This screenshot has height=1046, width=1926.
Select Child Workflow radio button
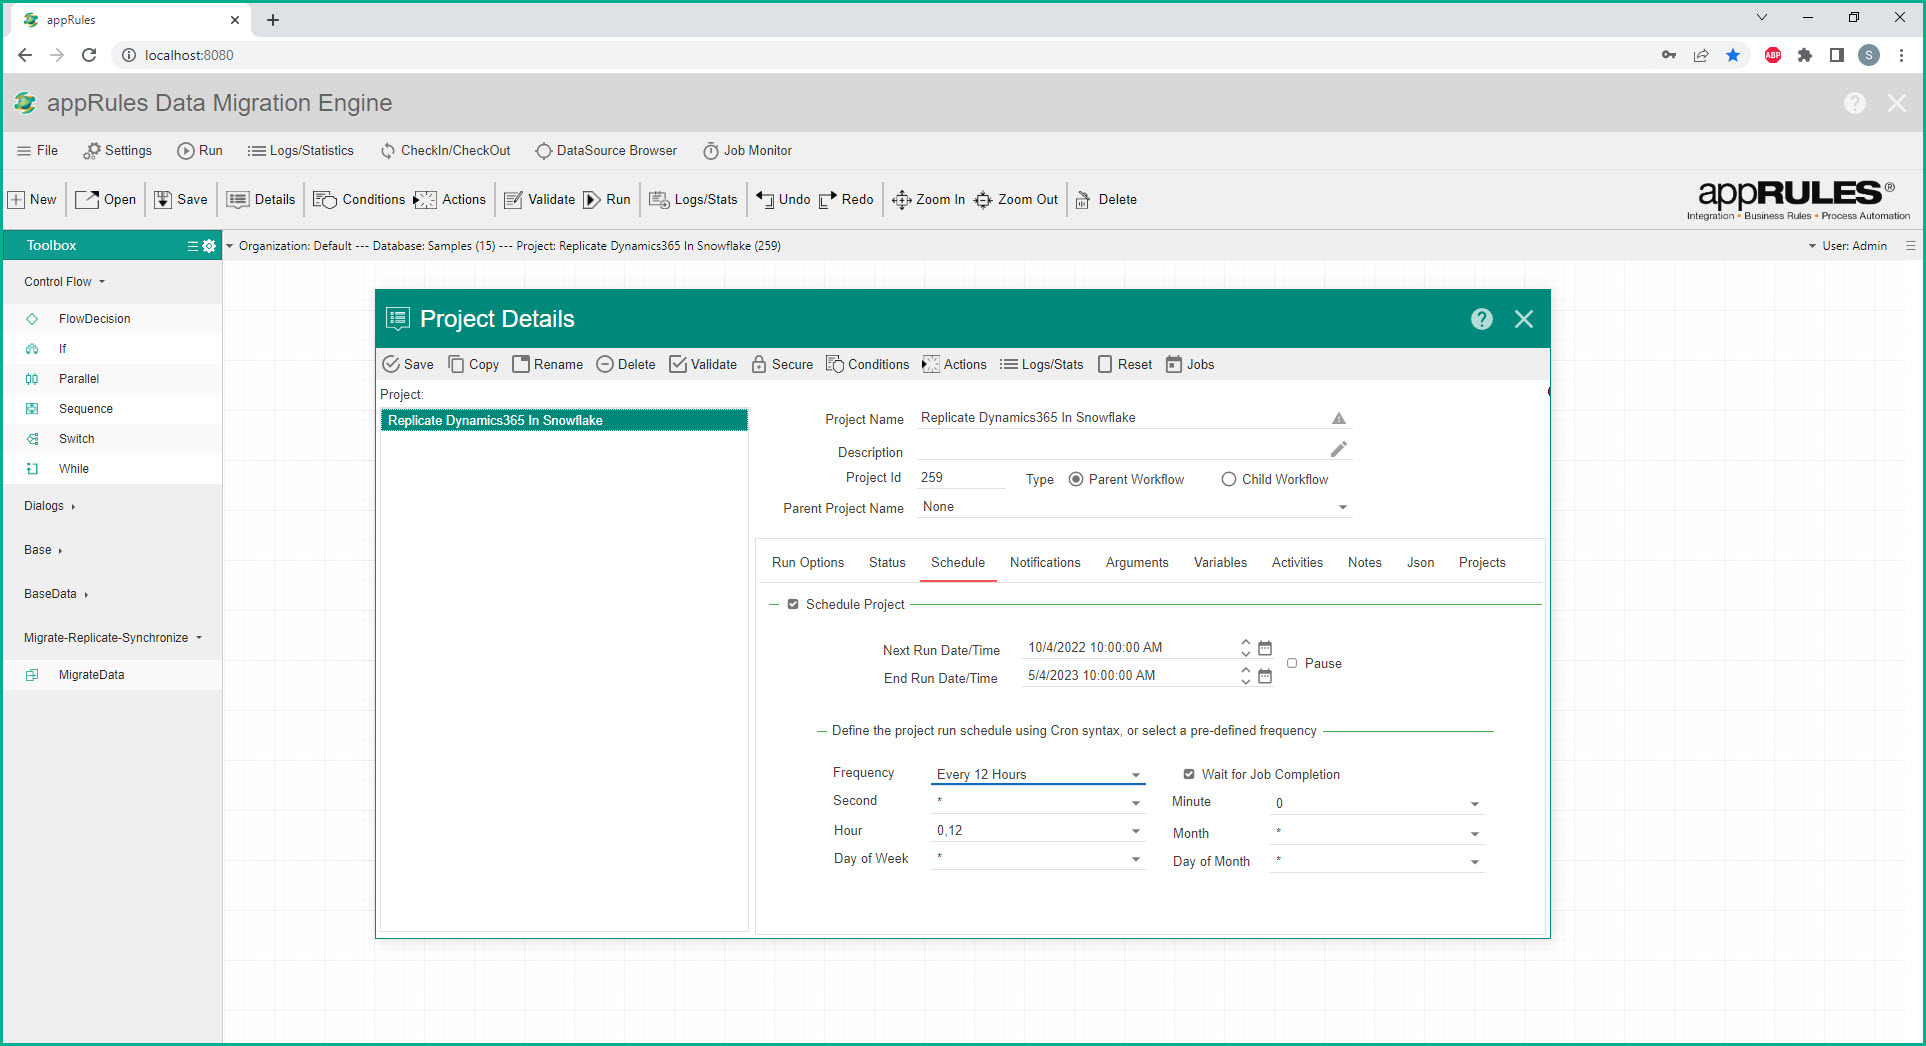(1229, 480)
